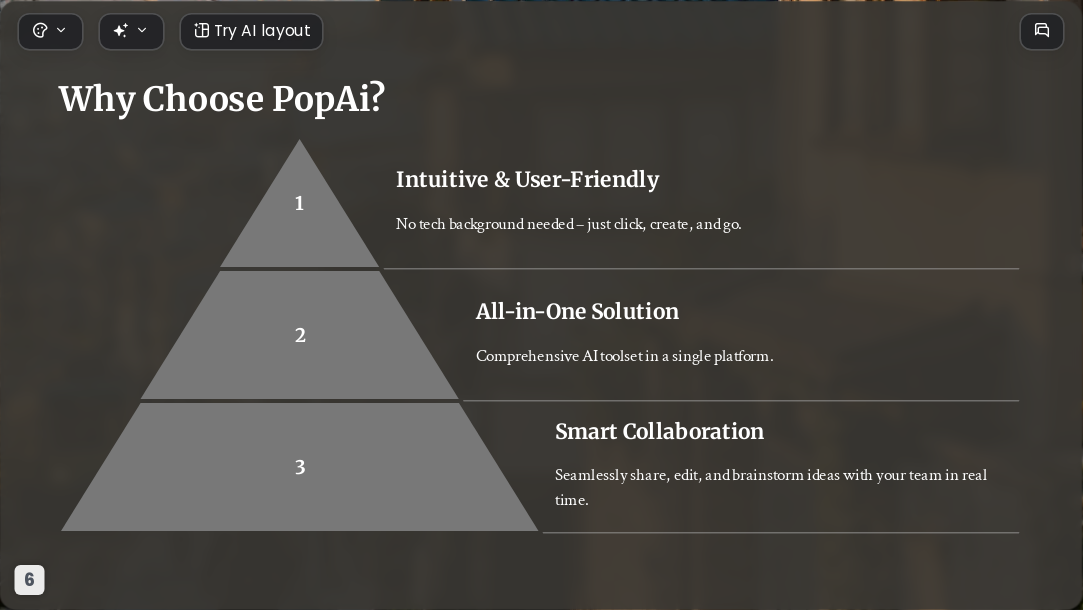Screen dimensions: 1083x611
Task: Click the 'No tech background needed' text
Action: tap(568, 224)
